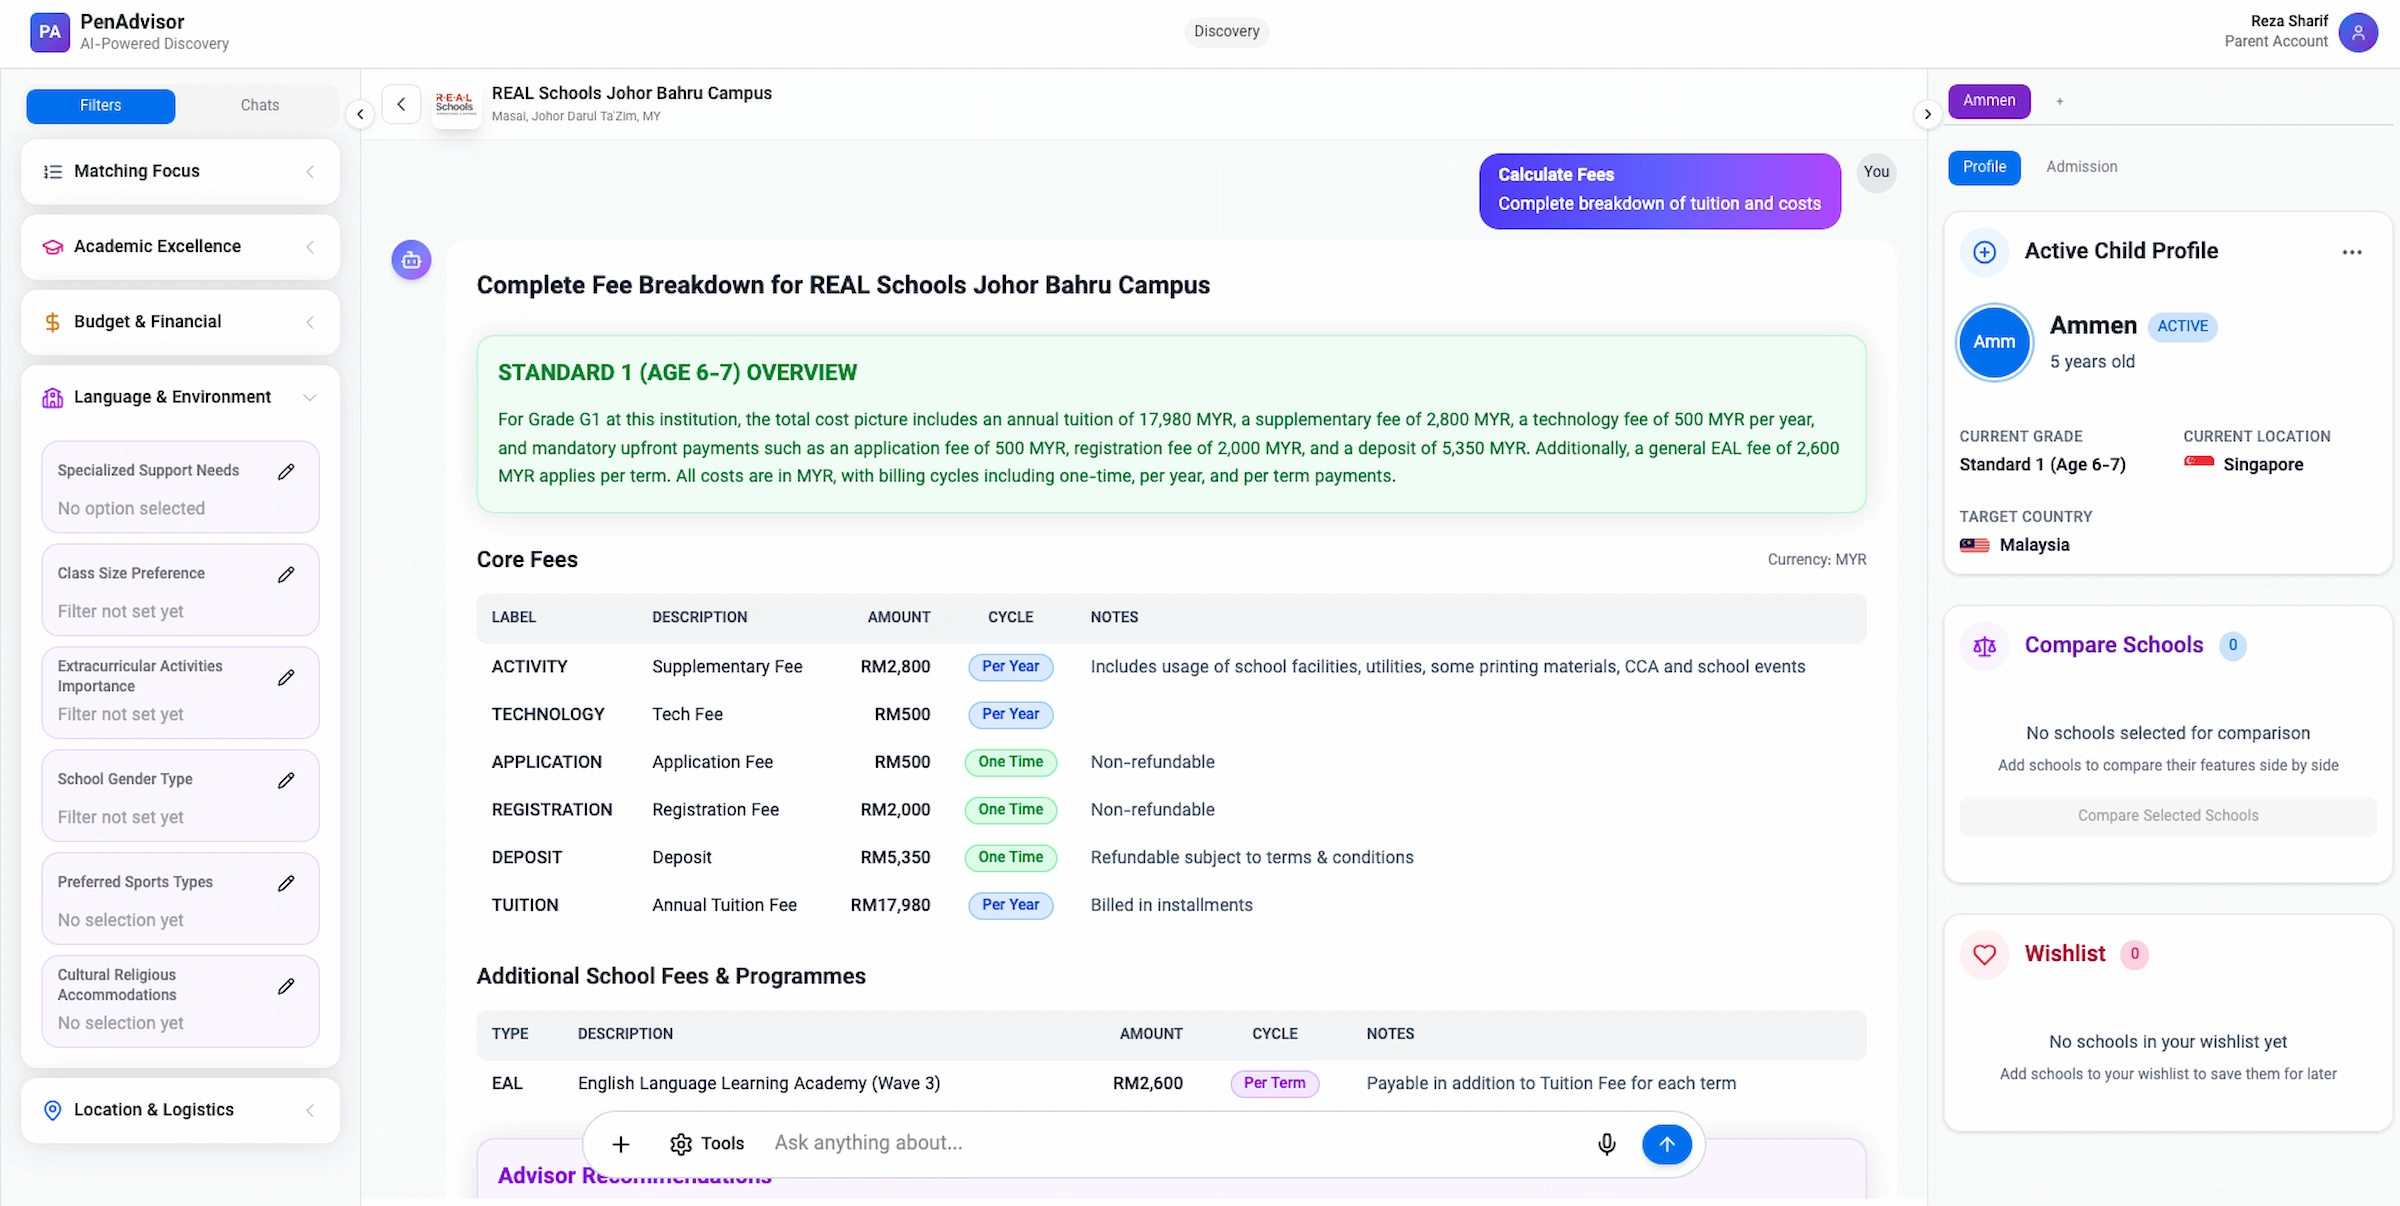Viewport: 2400px width, 1206px height.
Task: Switch to the Chats tab
Action: (259, 106)
